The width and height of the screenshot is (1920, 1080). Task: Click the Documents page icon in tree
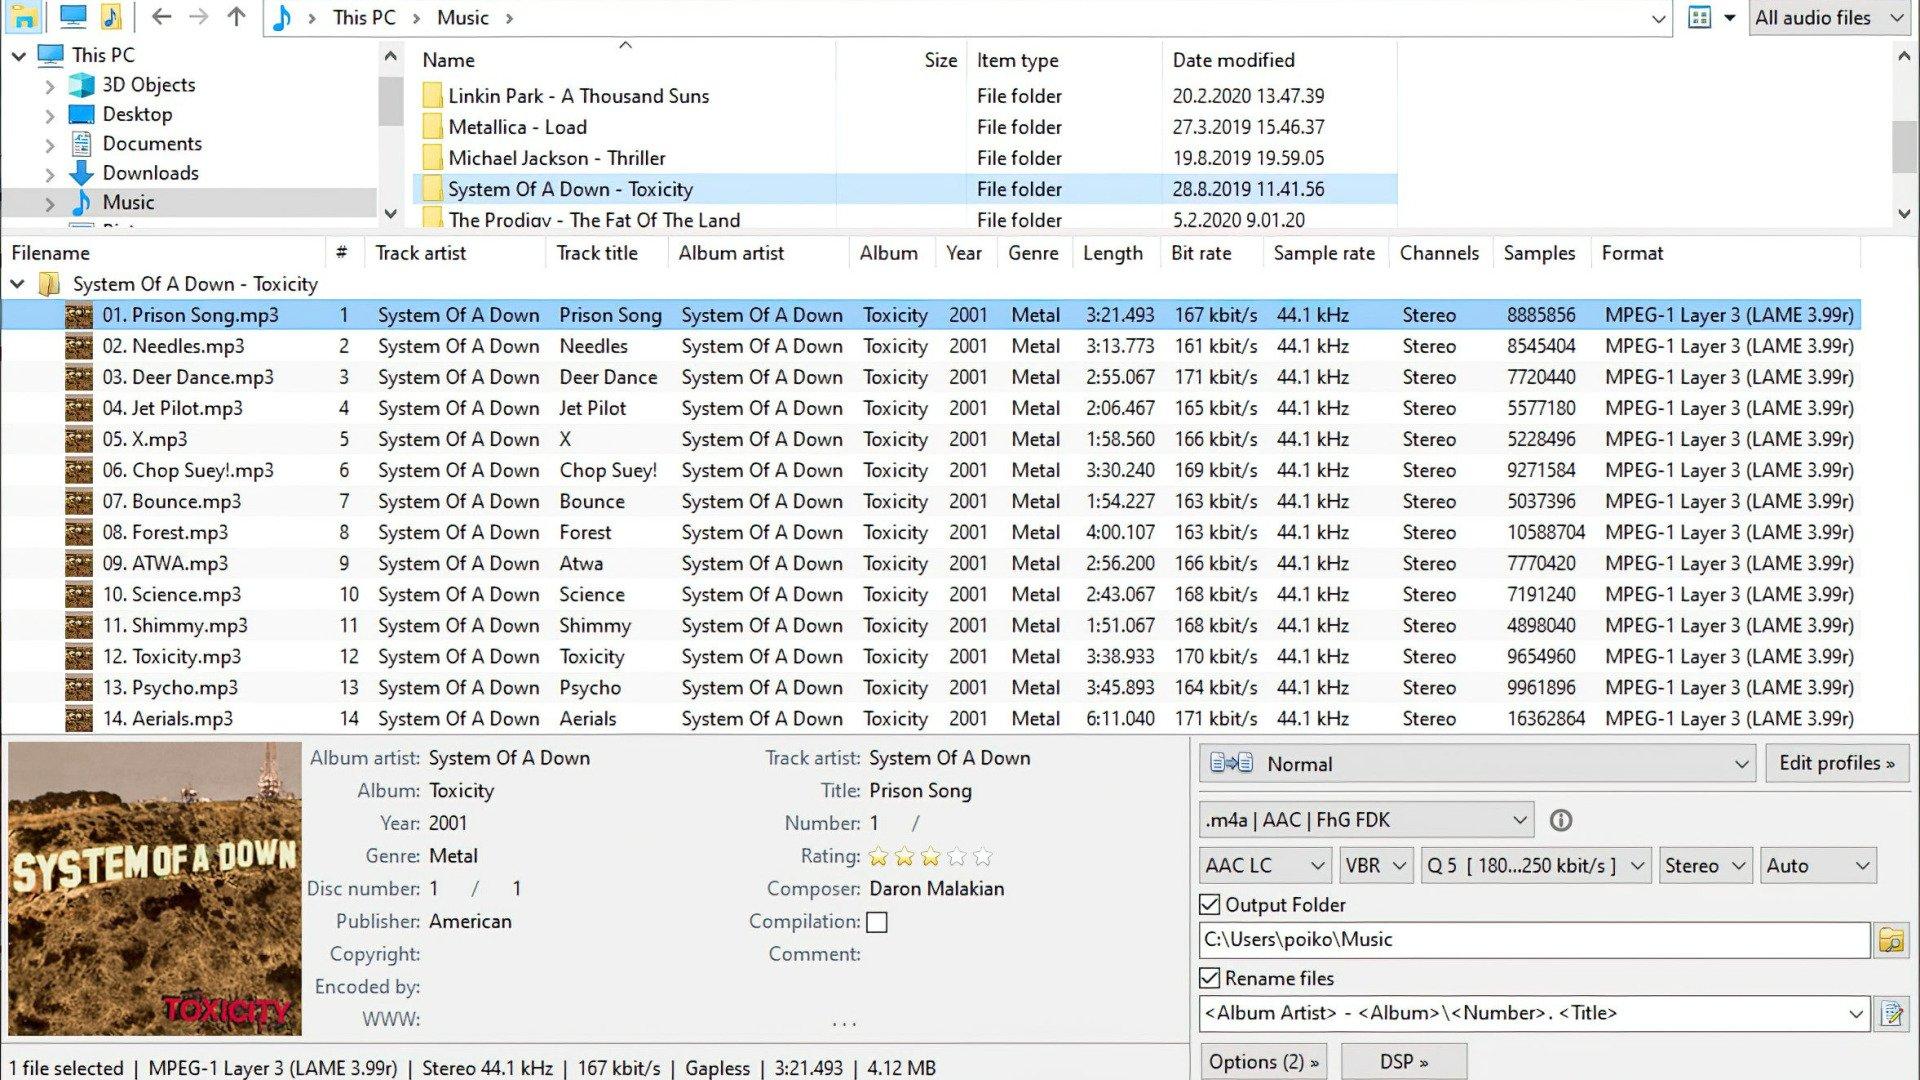[82, 143]
